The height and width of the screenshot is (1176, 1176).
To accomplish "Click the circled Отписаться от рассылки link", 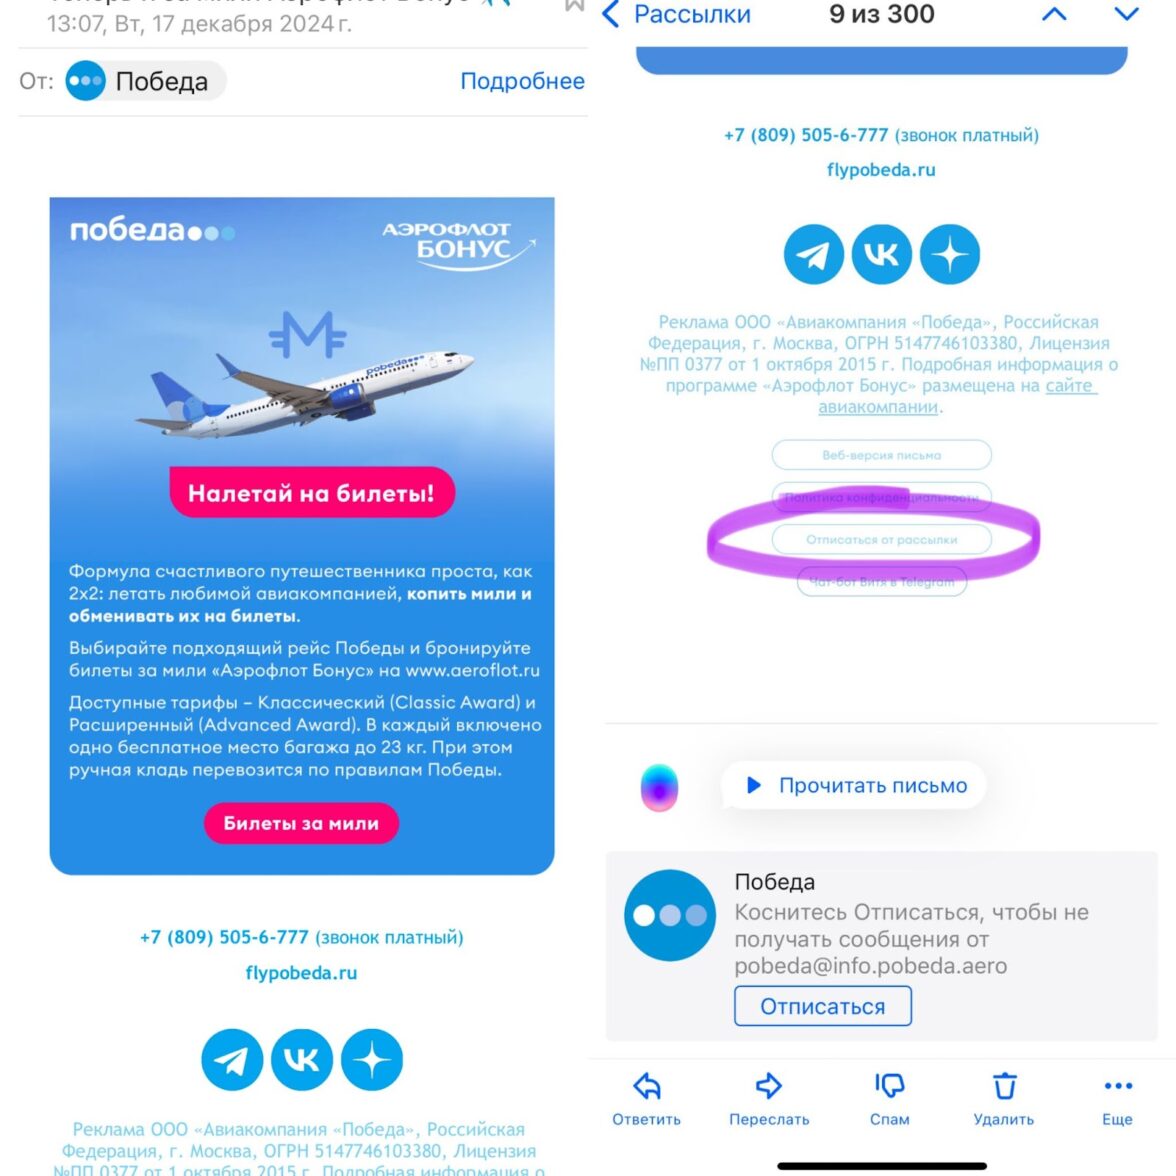I will pyautogui.click(x=881, y=539).
